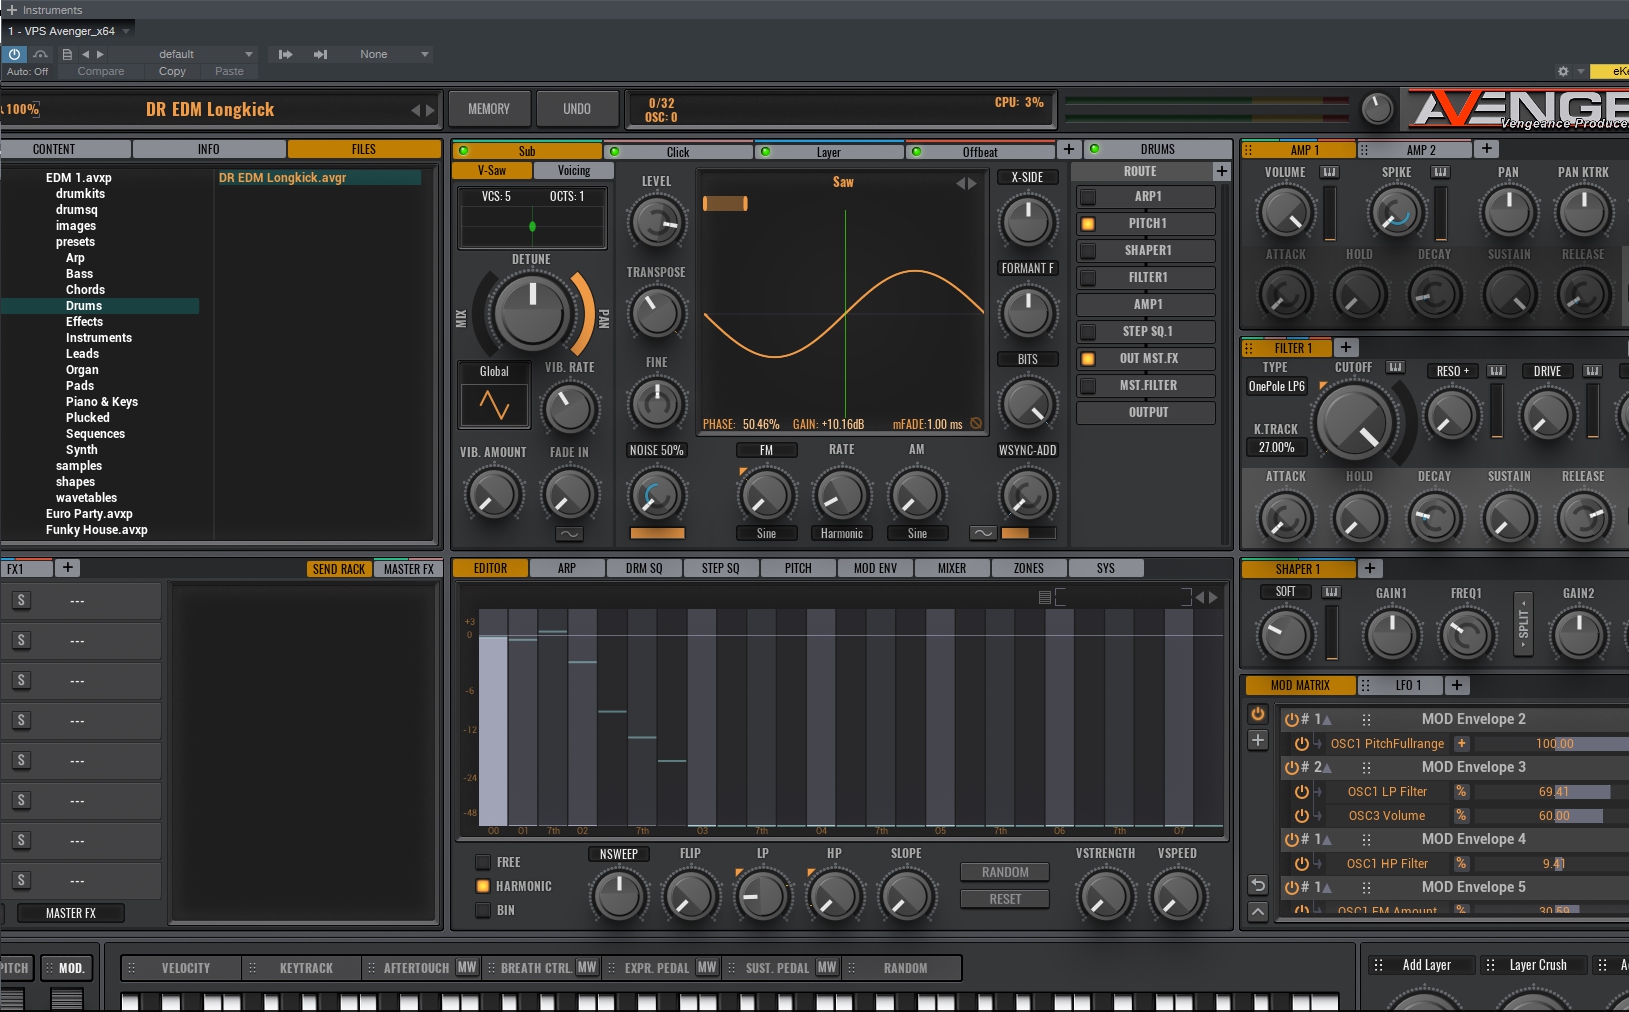Open the CONTENT browser tab

coord(54,149)
